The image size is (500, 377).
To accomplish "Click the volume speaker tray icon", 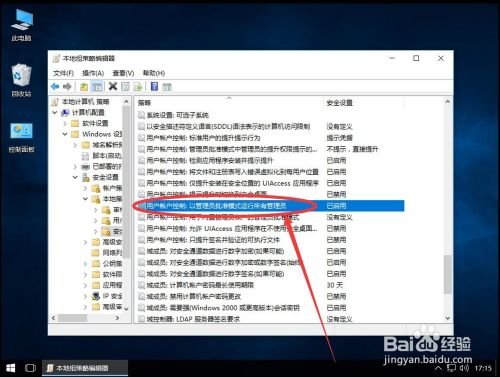I will tap(464, 368).
